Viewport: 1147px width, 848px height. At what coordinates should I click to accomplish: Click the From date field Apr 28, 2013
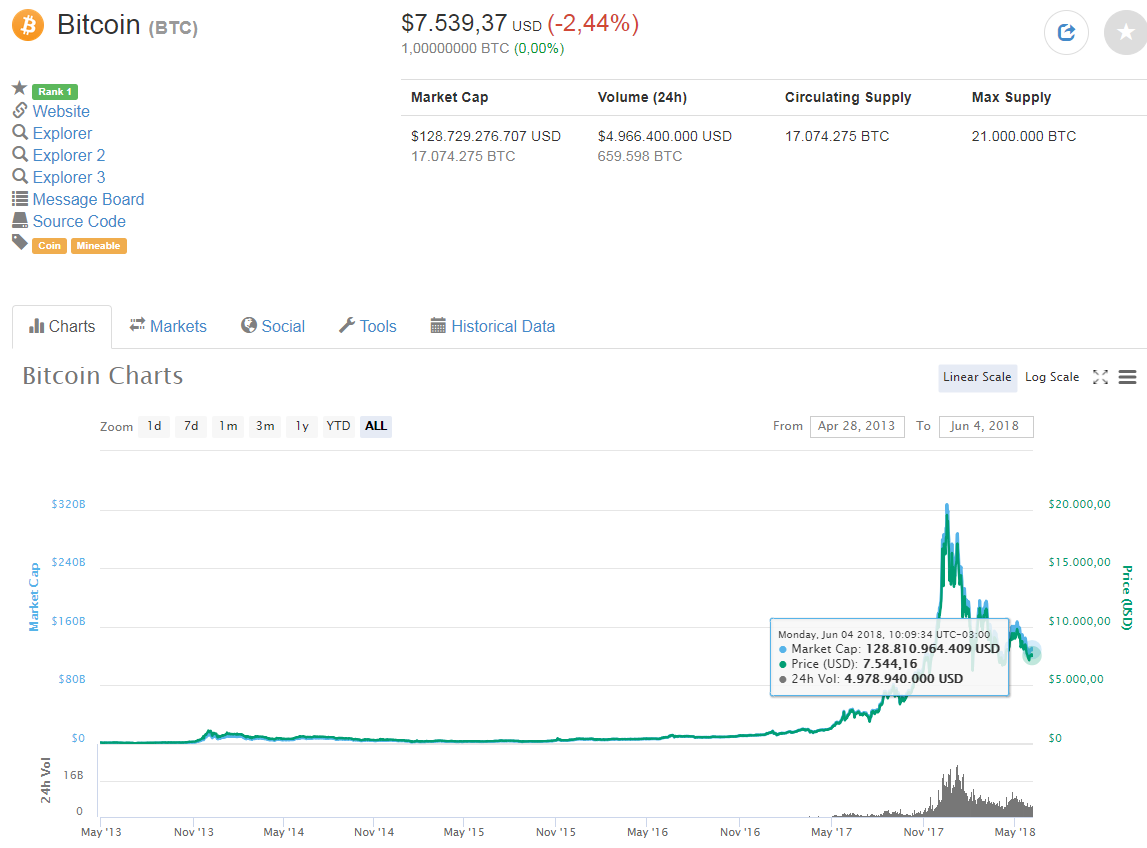857,426
